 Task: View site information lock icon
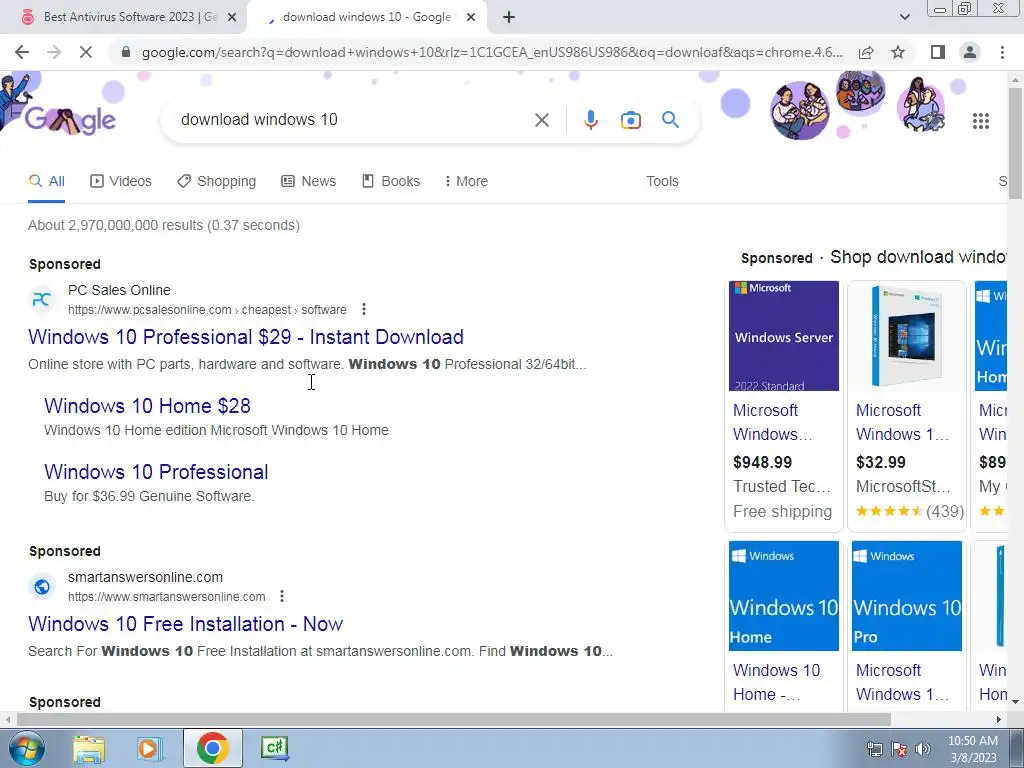(x=126, y=52)
